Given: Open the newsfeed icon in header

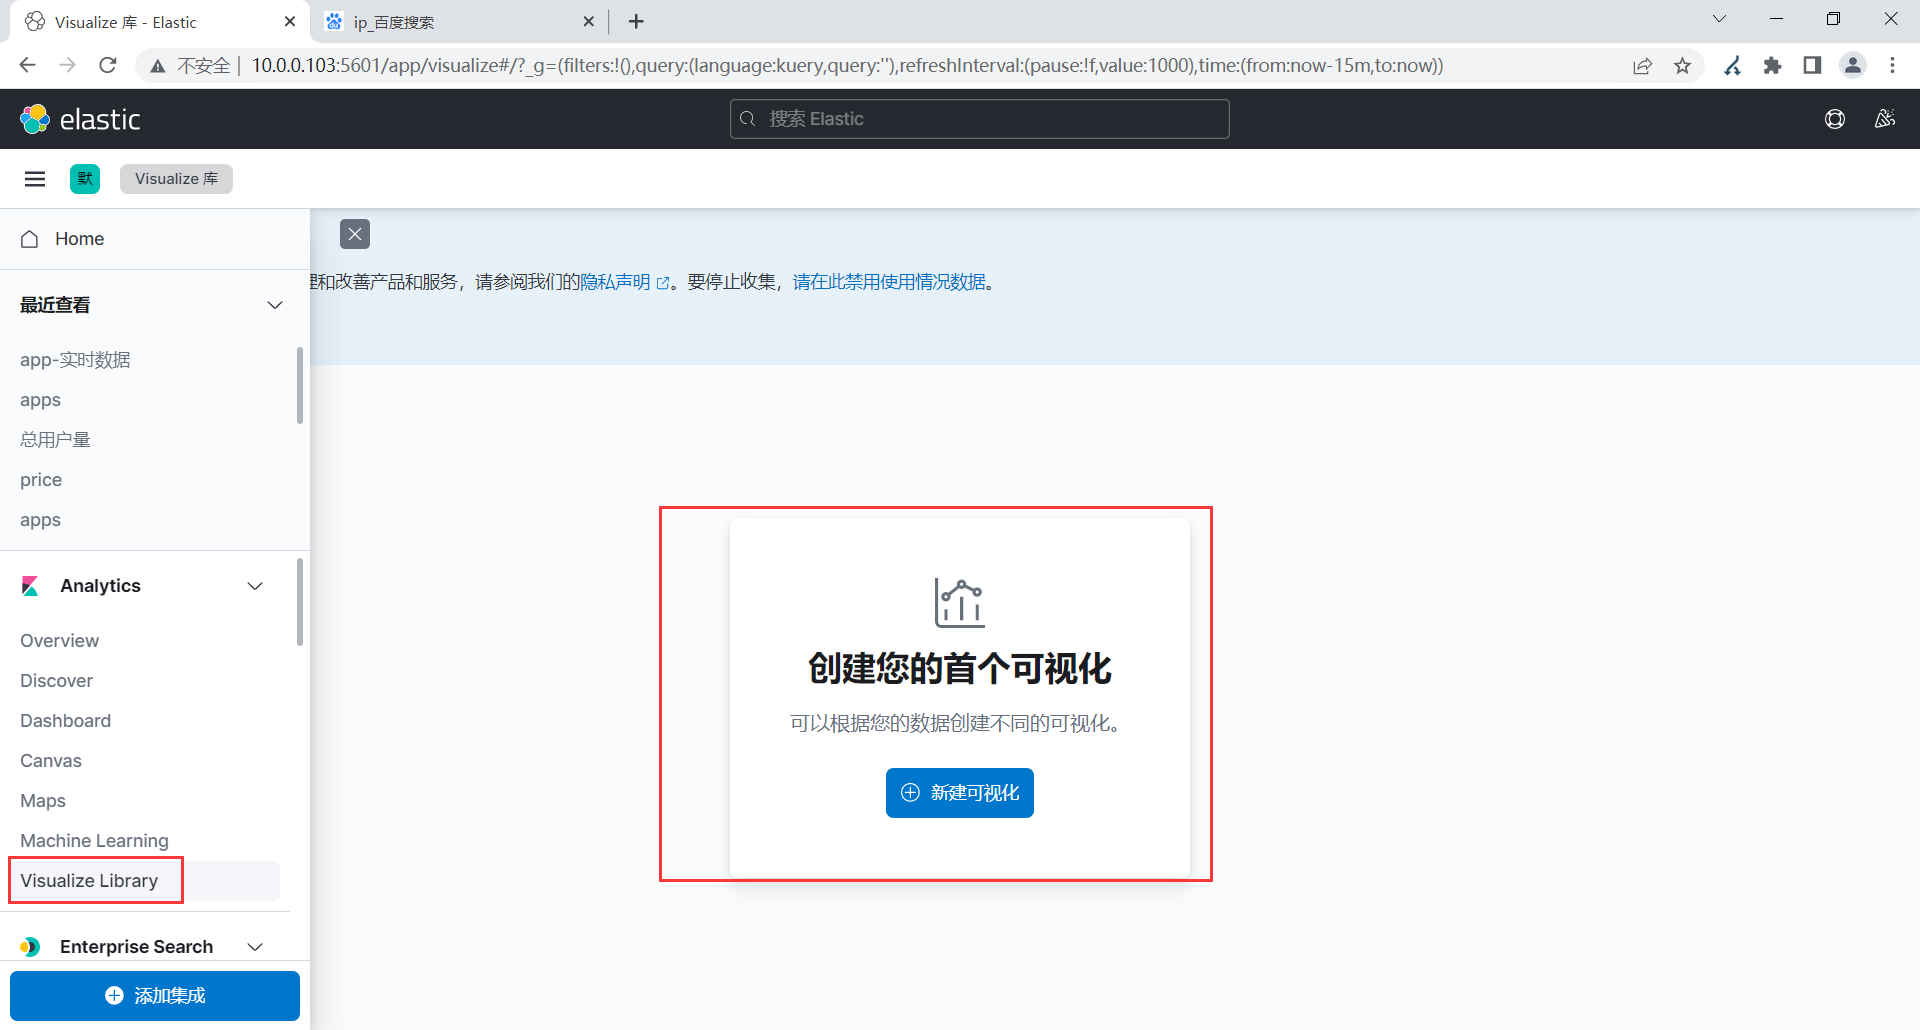Looking at the screenshot, I should [1885, 119].
